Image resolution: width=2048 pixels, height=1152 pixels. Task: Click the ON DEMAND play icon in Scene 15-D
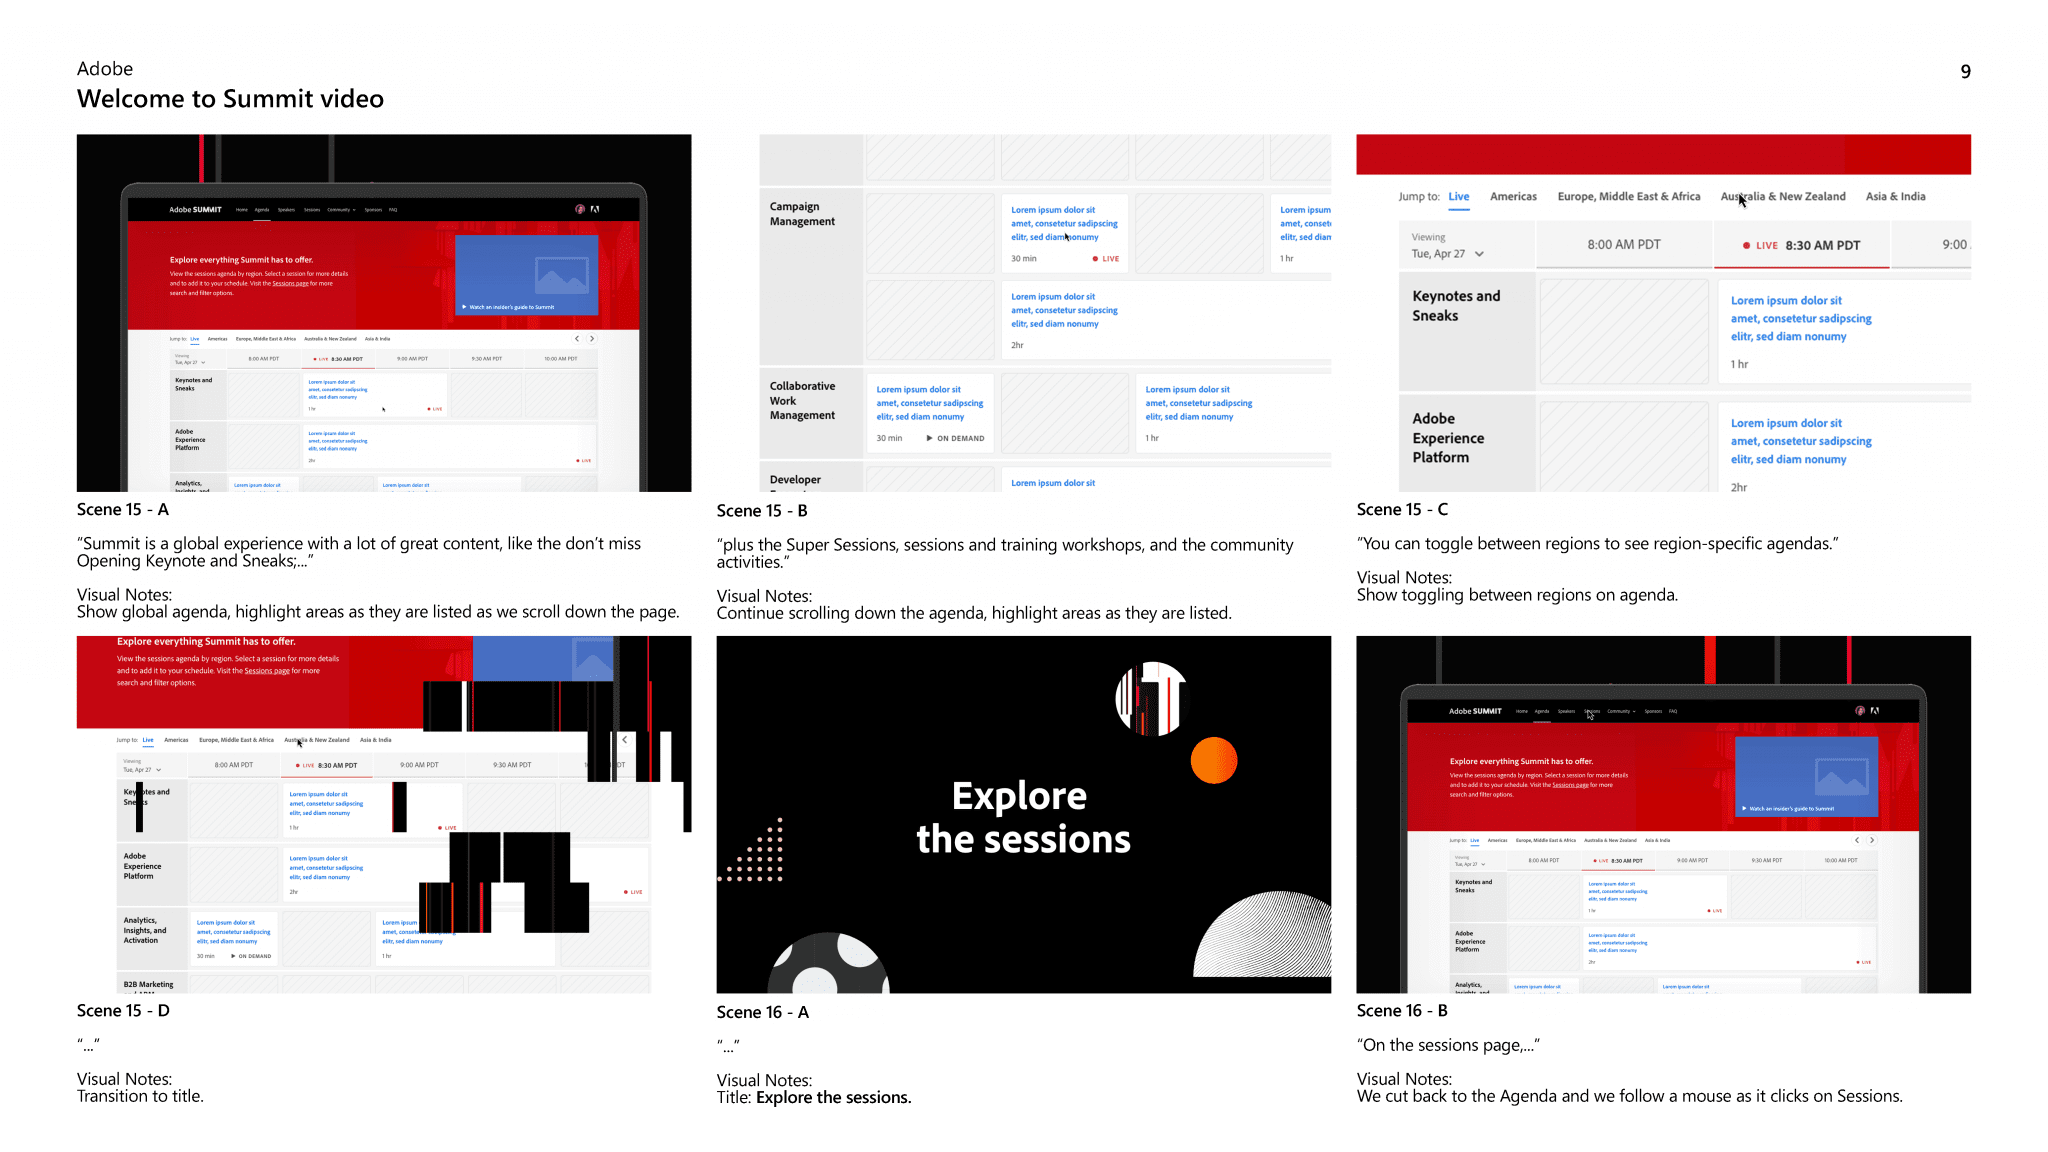(x=233, y=956)
